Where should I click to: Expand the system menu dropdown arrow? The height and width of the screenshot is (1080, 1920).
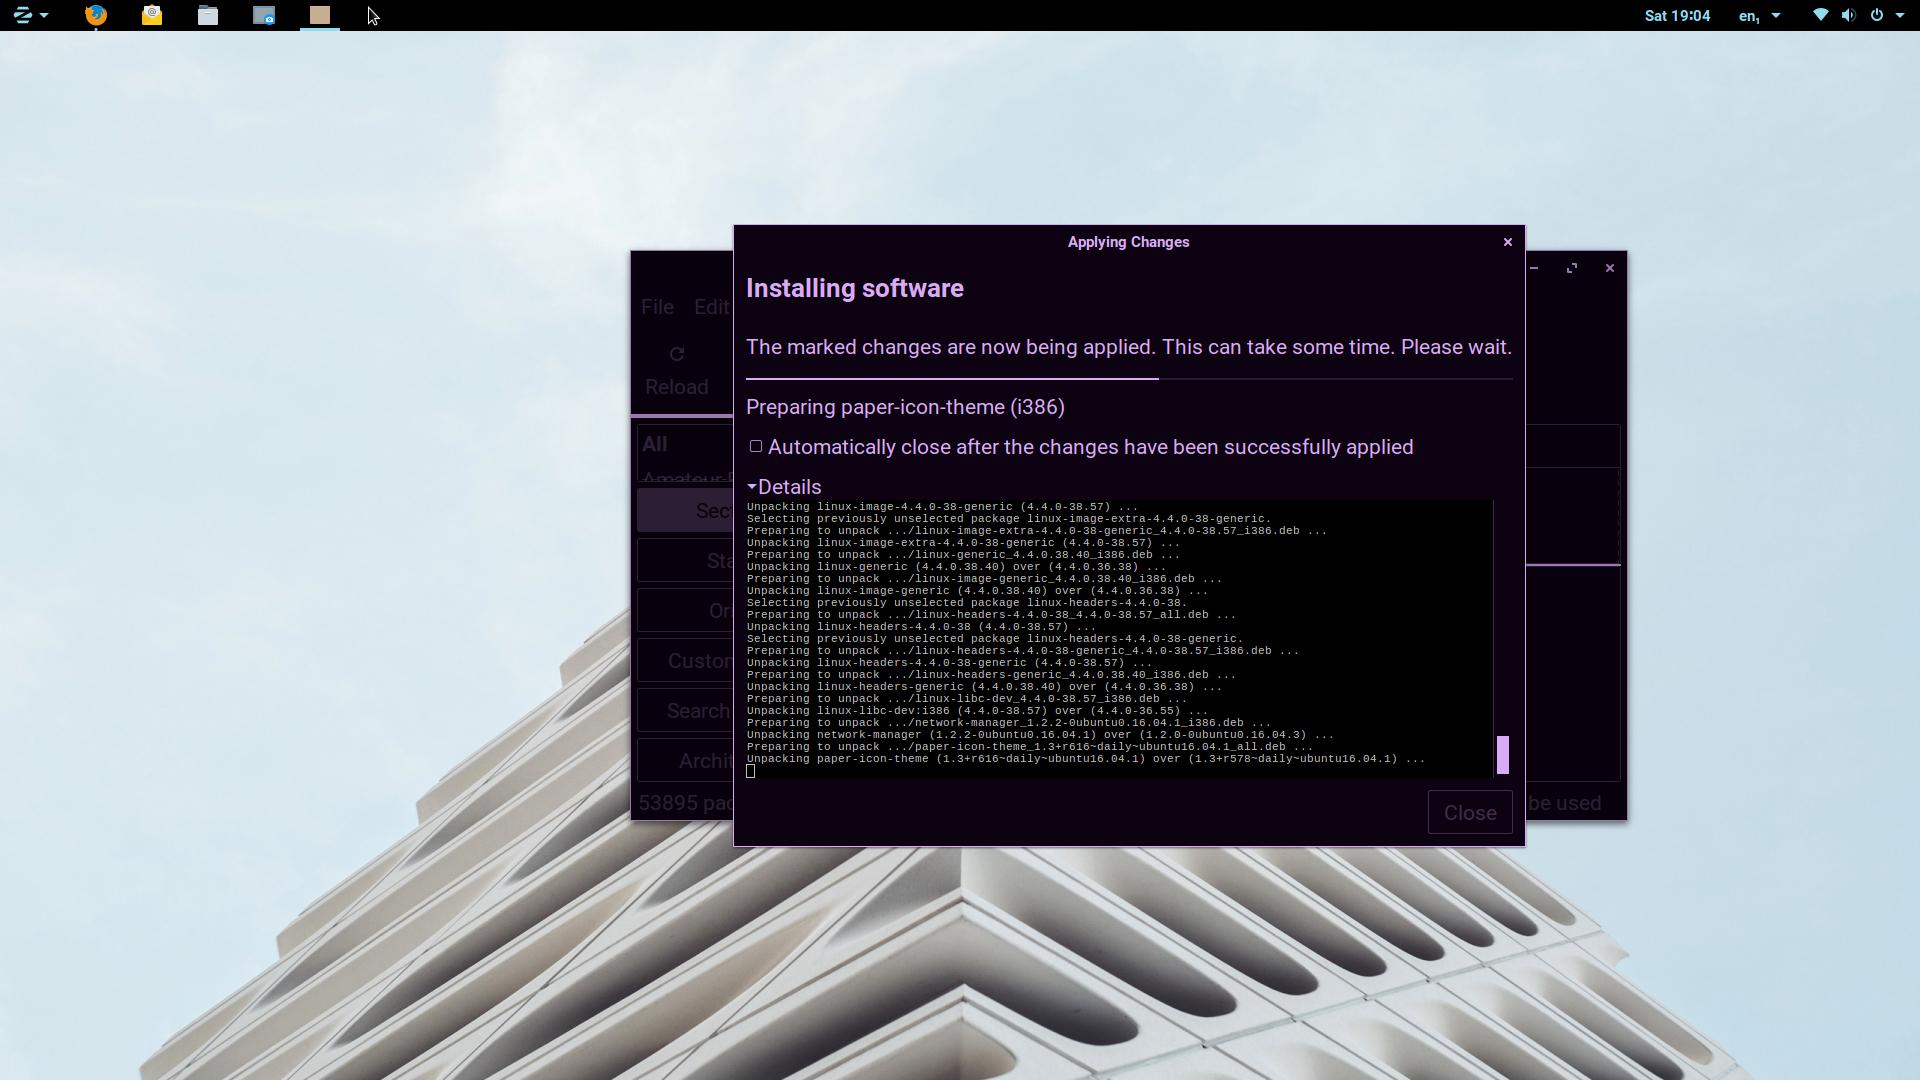(x=1900, y=15)
